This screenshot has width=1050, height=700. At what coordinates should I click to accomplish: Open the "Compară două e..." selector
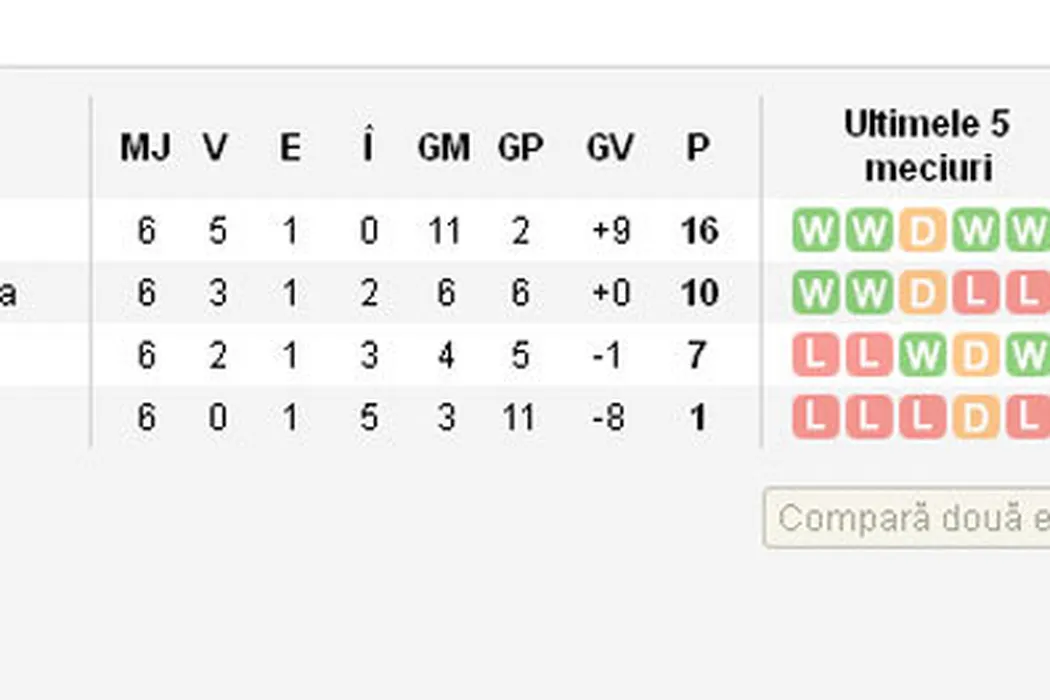906,518
